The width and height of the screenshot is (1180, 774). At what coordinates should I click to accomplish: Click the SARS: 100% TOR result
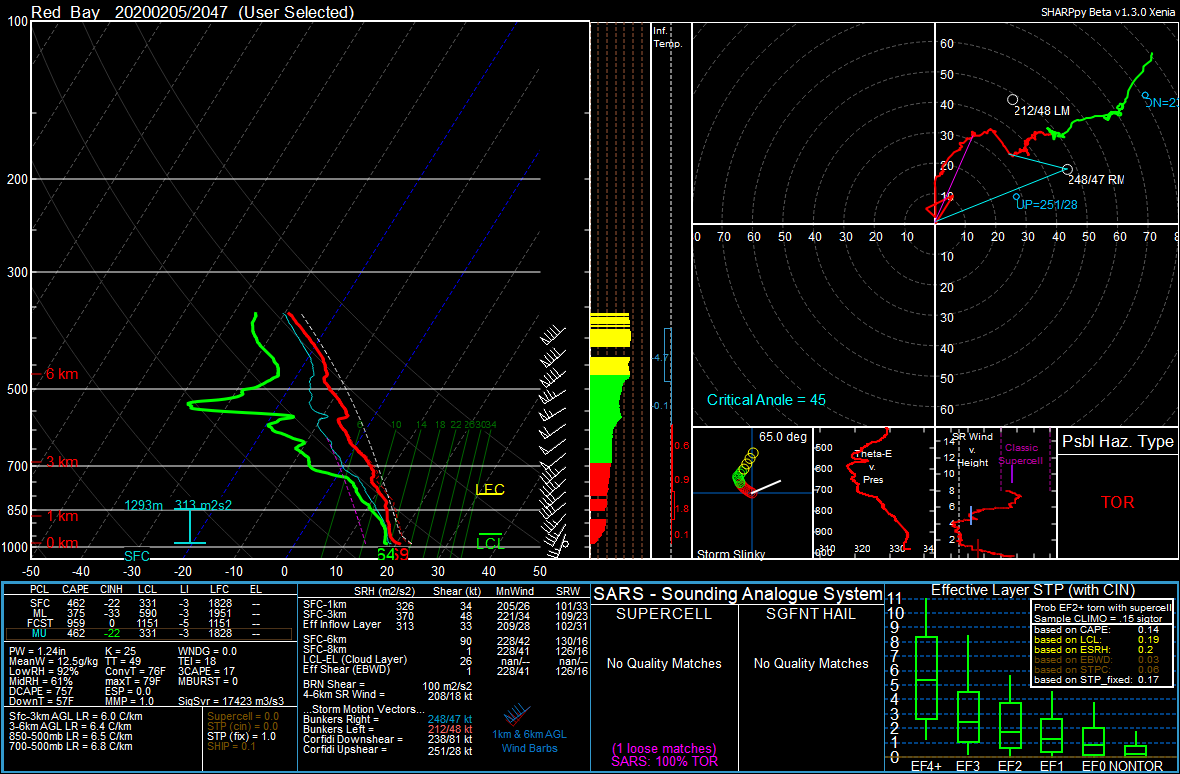pos(665,761)
